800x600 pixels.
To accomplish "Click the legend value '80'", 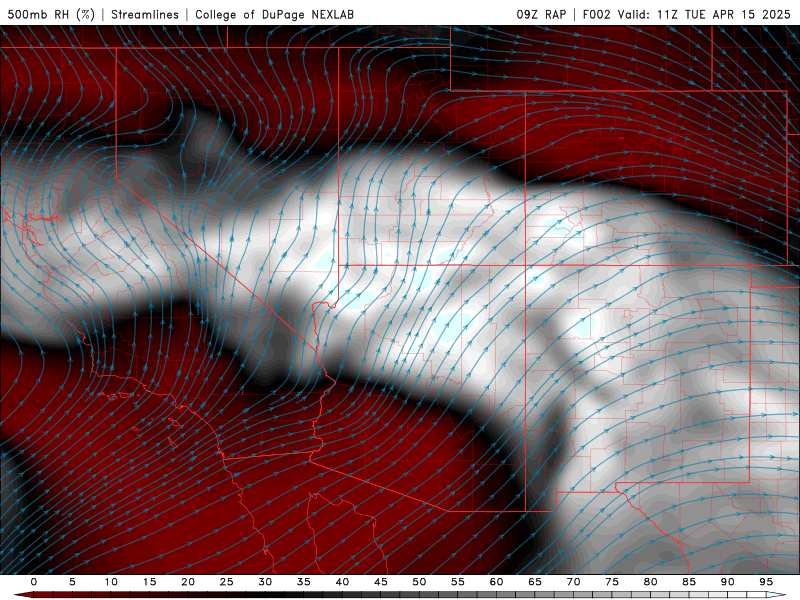I will coord(650,582).
